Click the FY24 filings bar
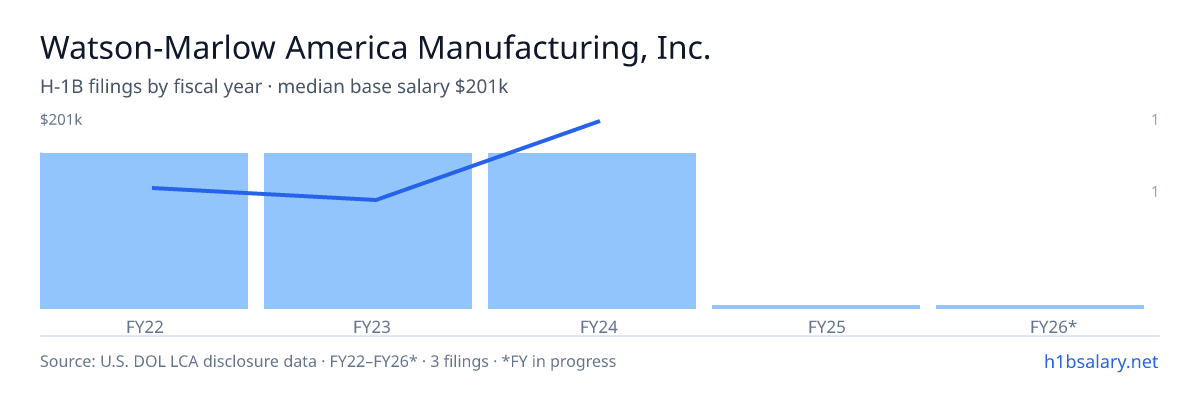This screenshot has width=1200, height=400. pos(592,231)
